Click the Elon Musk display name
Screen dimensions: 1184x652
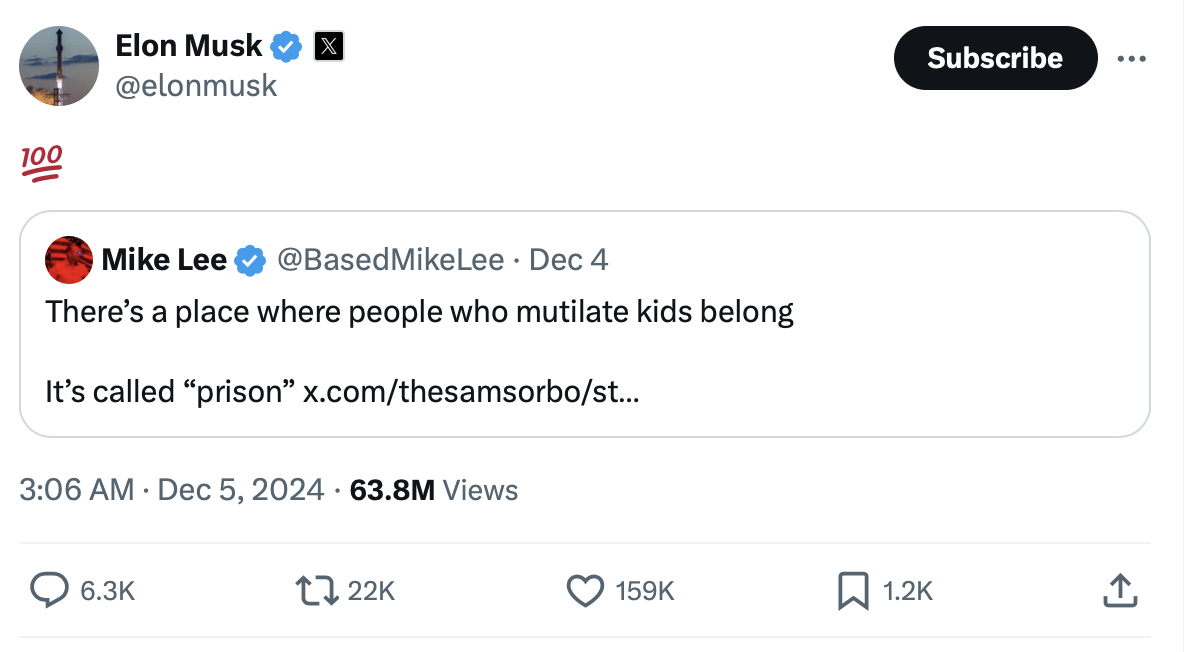188,45
